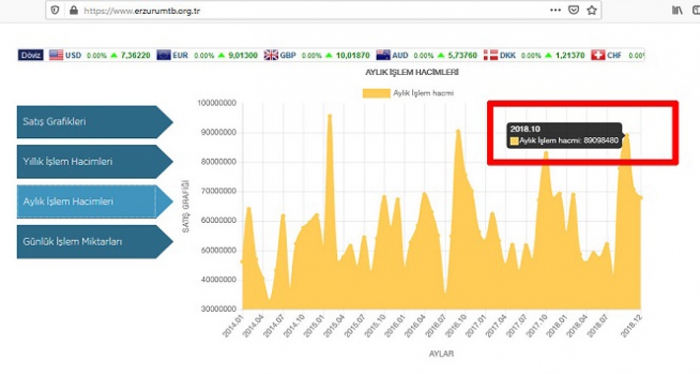
Task: Click the tall 2015 peak data point
Action: (x=330, y=116)
